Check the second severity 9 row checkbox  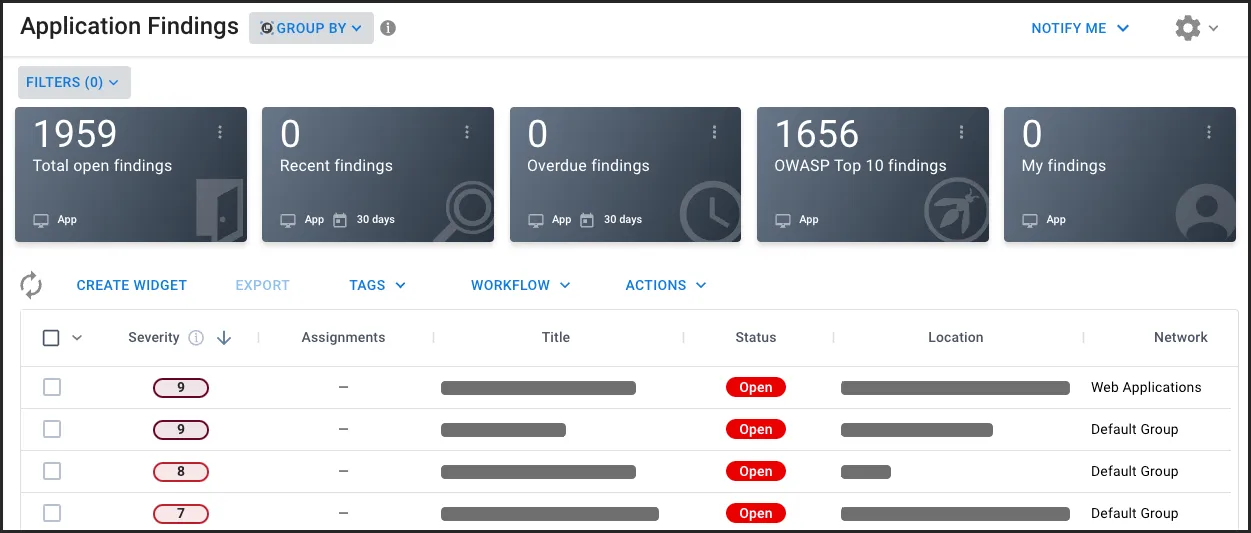tap(52, 429)
